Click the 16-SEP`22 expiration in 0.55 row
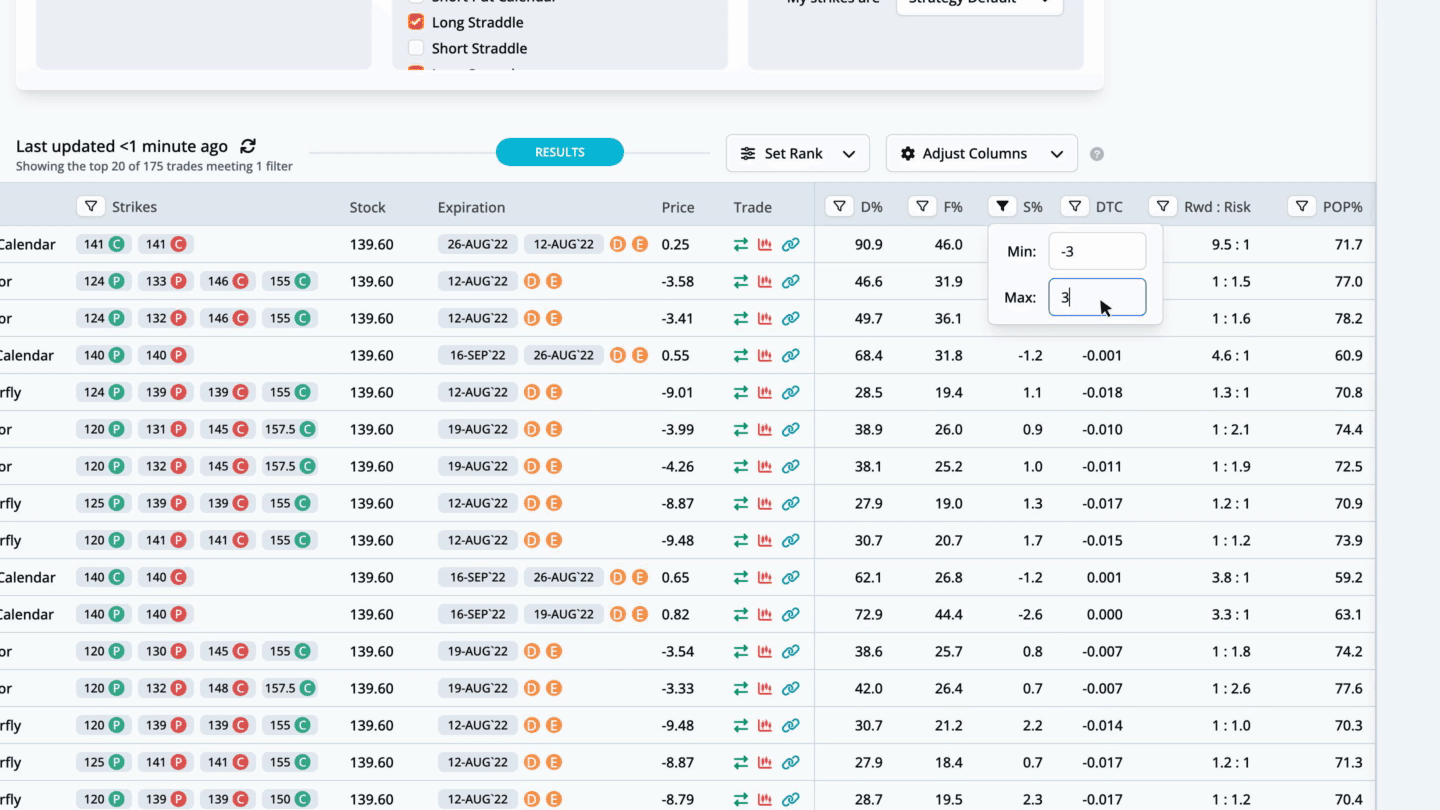 coord(478,355)
